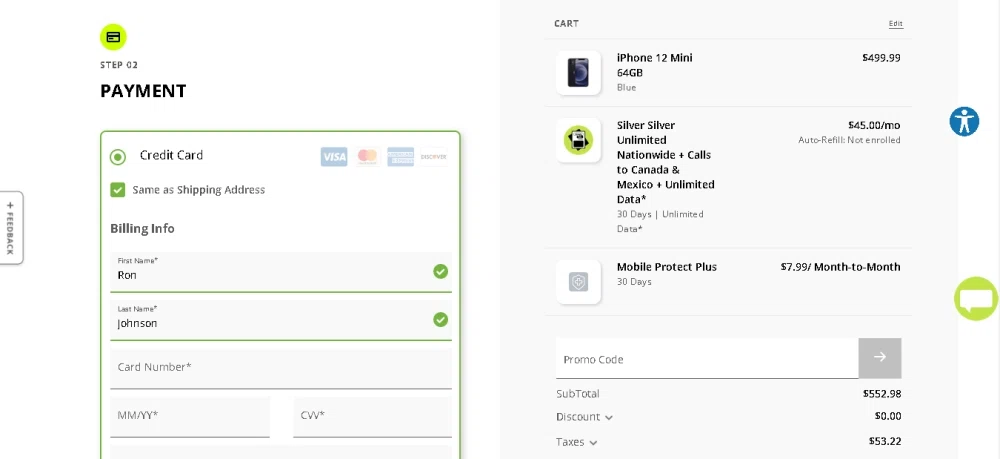
Task: Click the MM/YY expiration field
Action: coord(190,417)
